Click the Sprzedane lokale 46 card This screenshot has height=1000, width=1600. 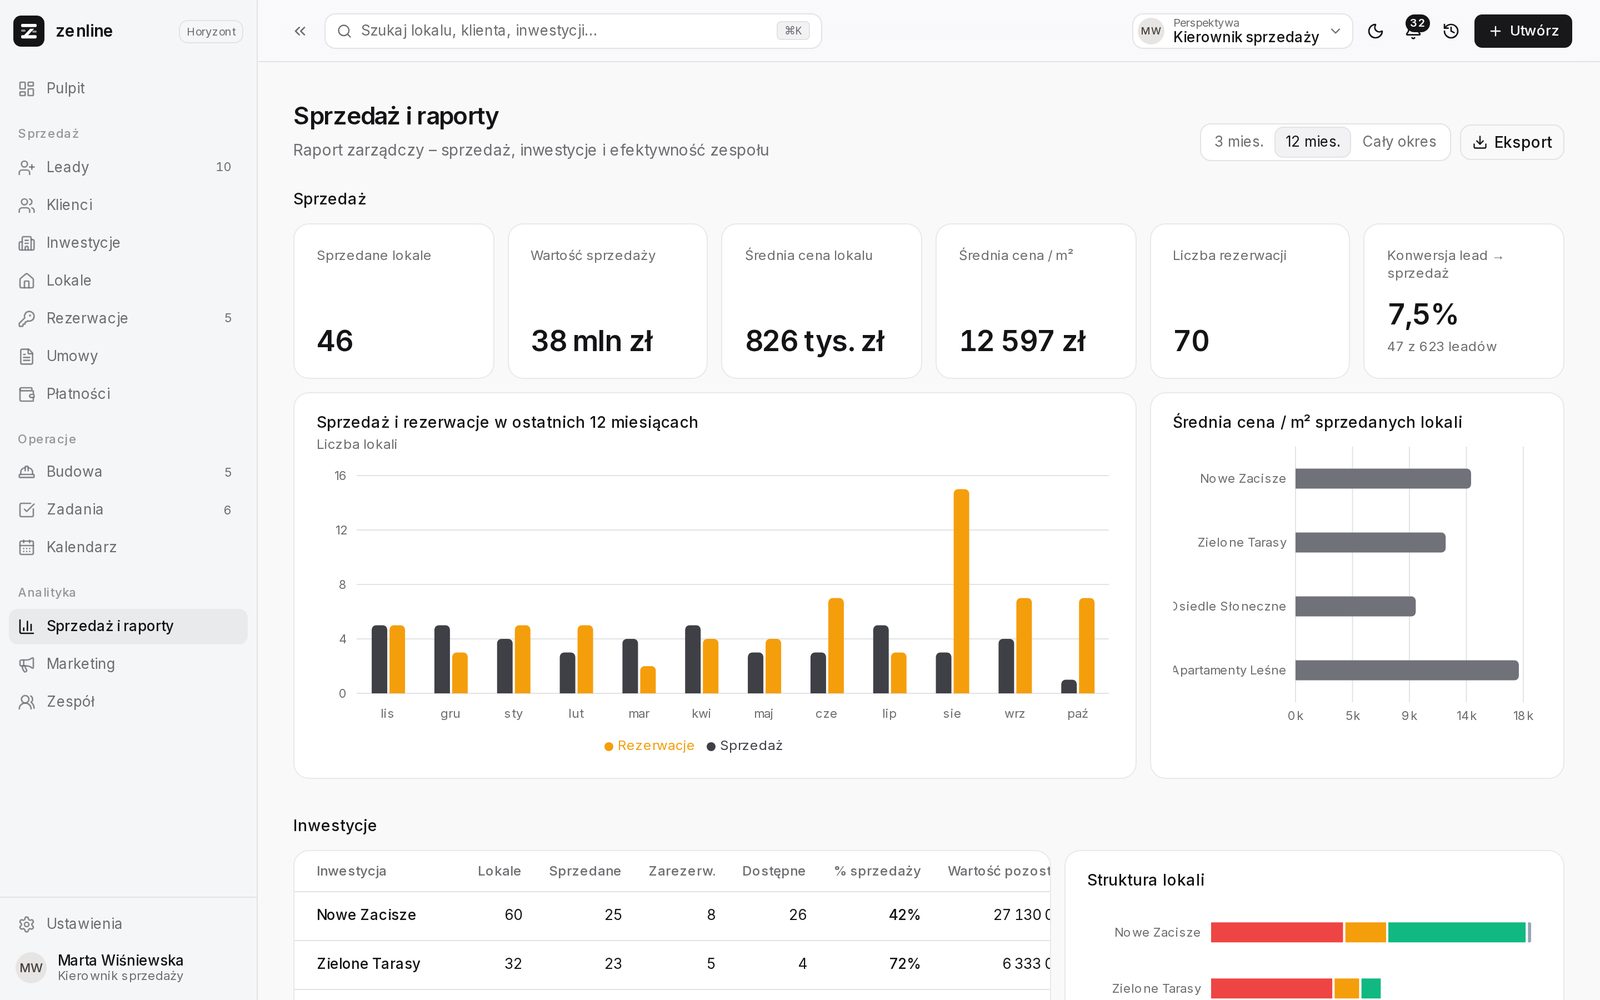(394, 301)
